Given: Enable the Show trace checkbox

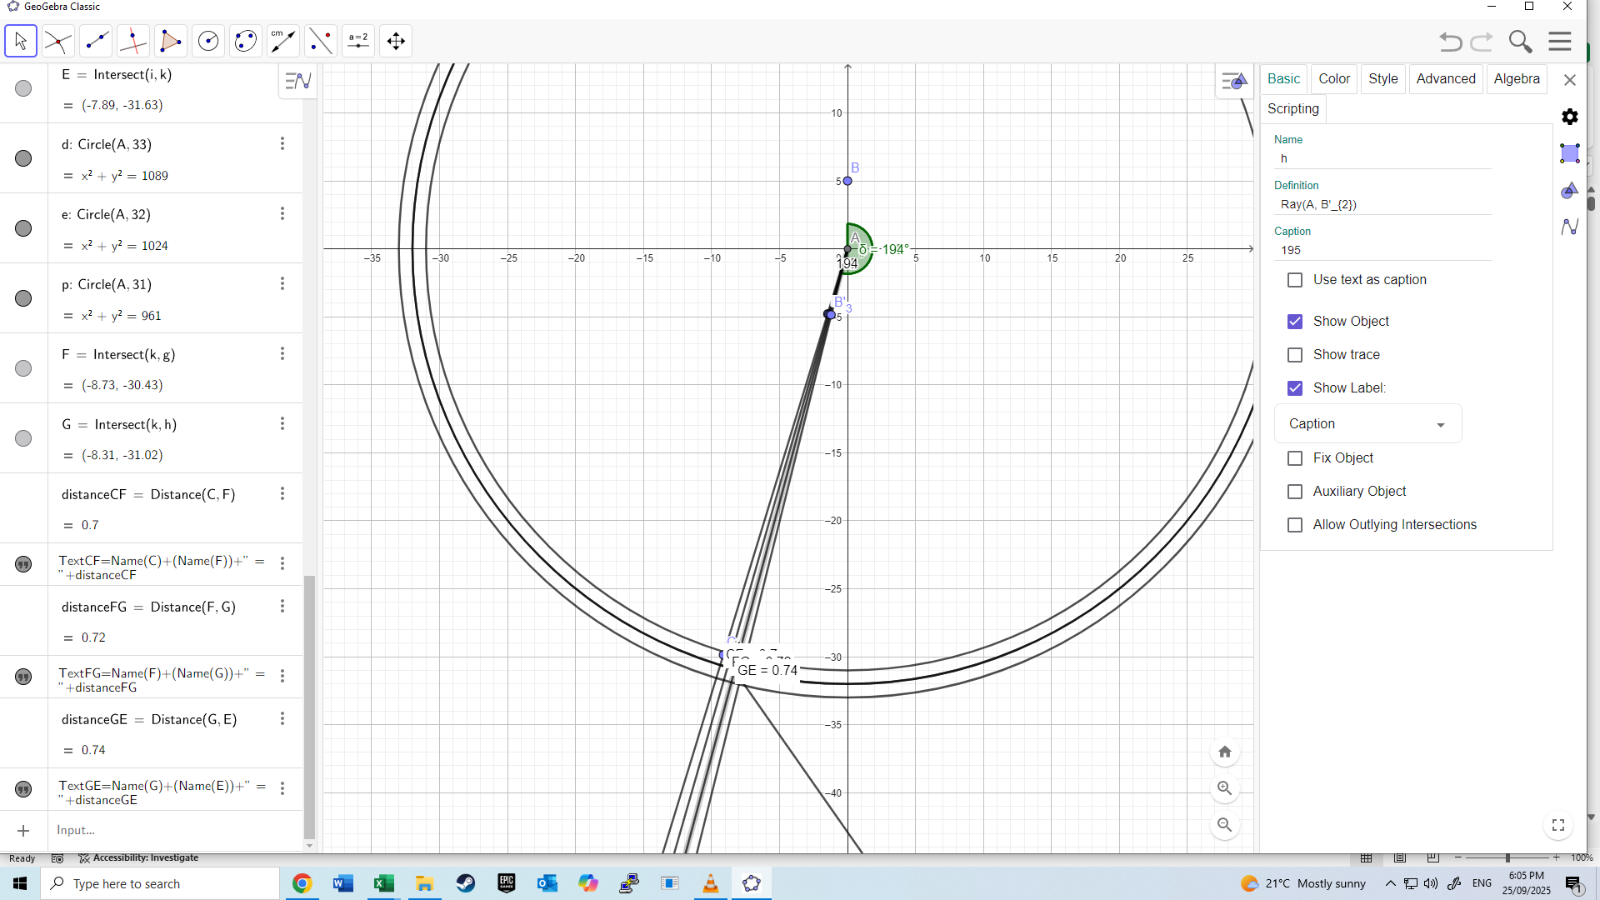Looking at the screenshot, I should (x=1295, y=355).
